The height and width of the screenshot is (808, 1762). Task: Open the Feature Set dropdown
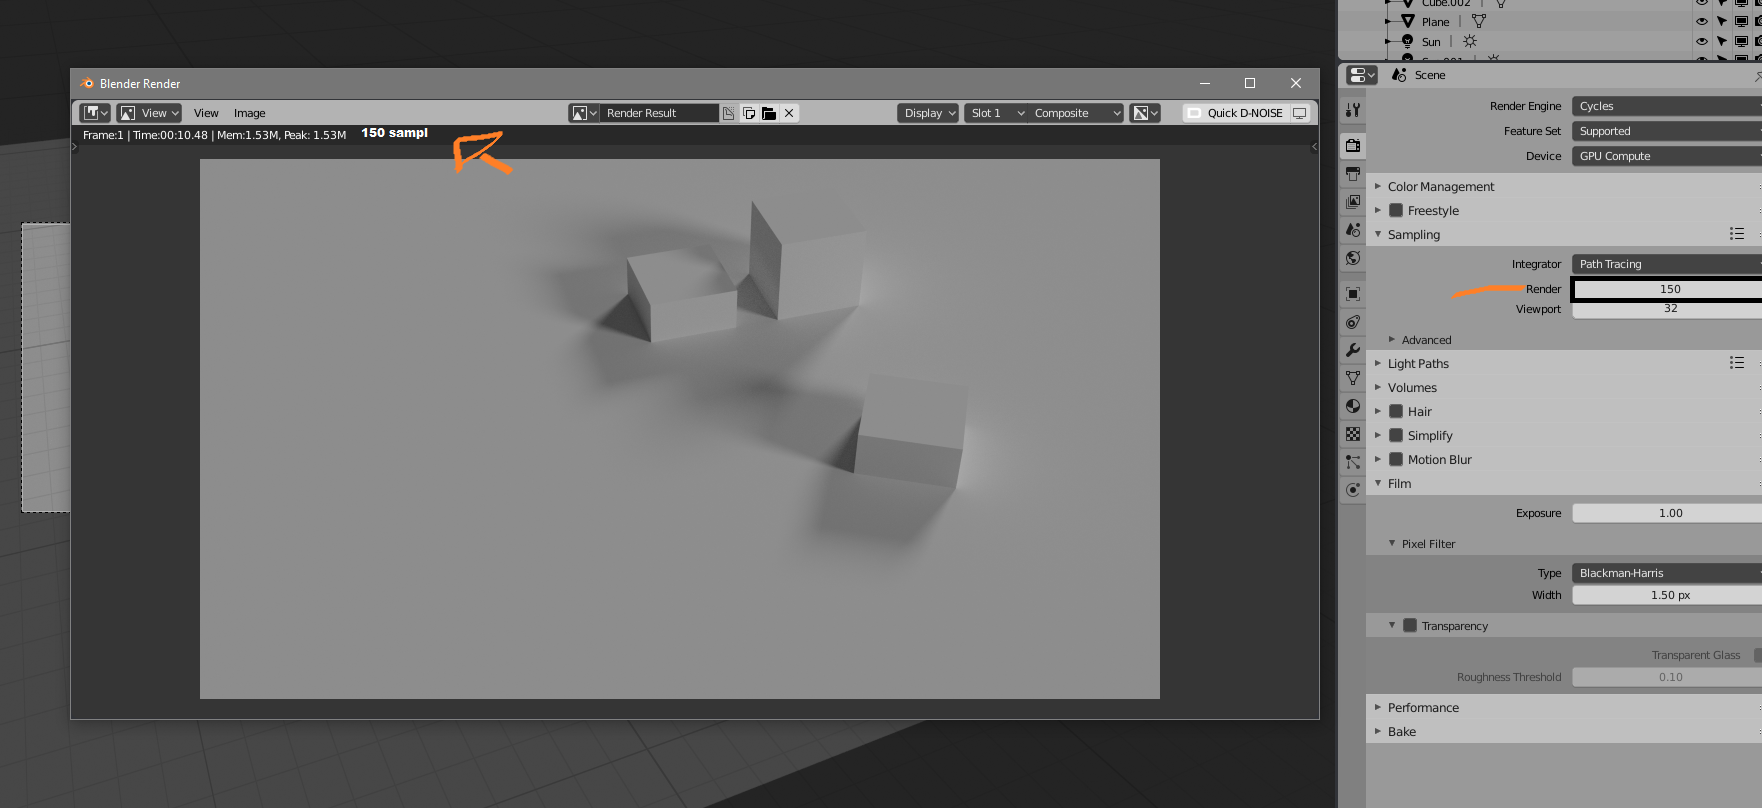click(1667, 131)
